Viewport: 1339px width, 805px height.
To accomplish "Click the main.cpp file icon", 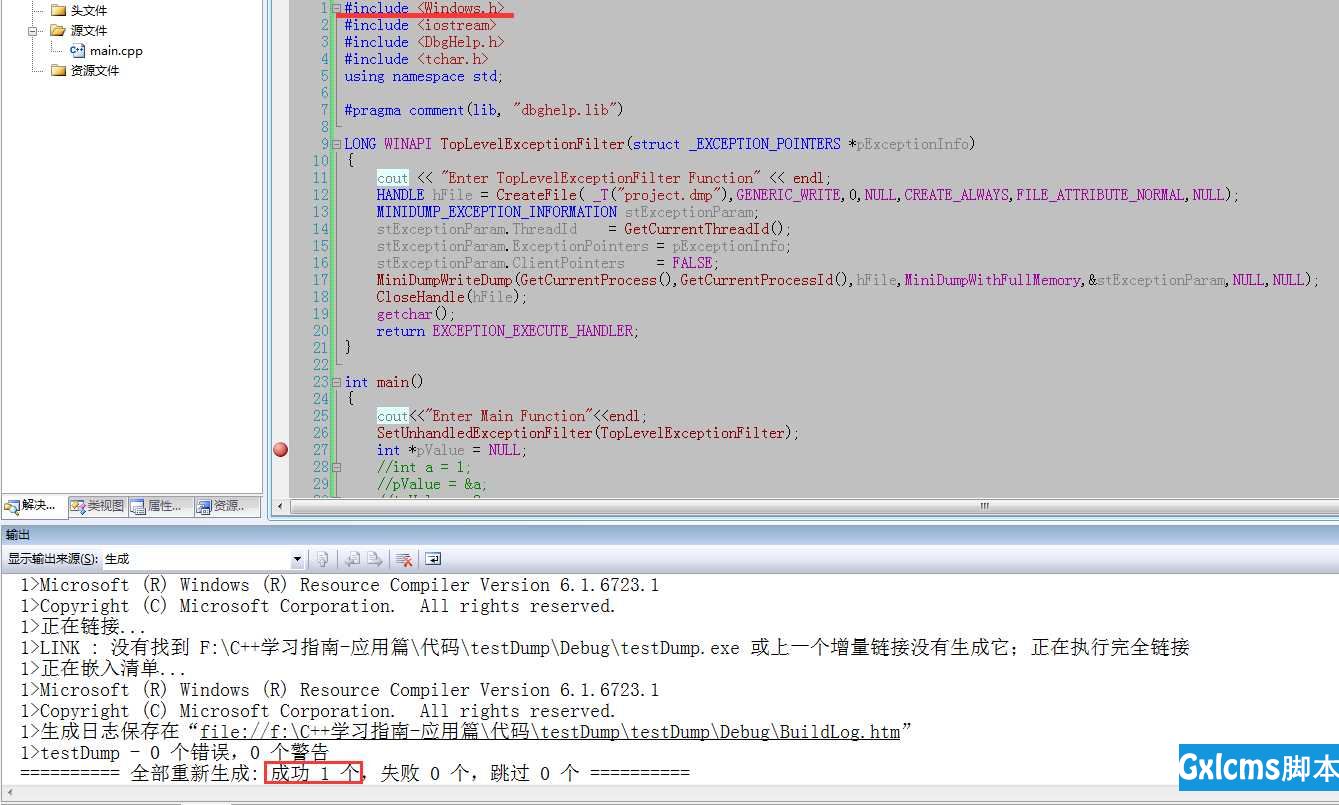I will pyautogui.click(x=77, y=51).
